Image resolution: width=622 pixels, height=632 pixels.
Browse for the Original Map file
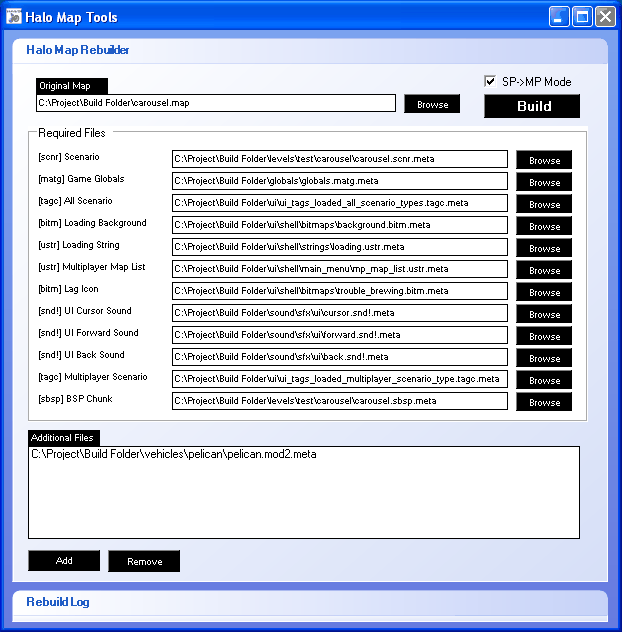(432, 104)
